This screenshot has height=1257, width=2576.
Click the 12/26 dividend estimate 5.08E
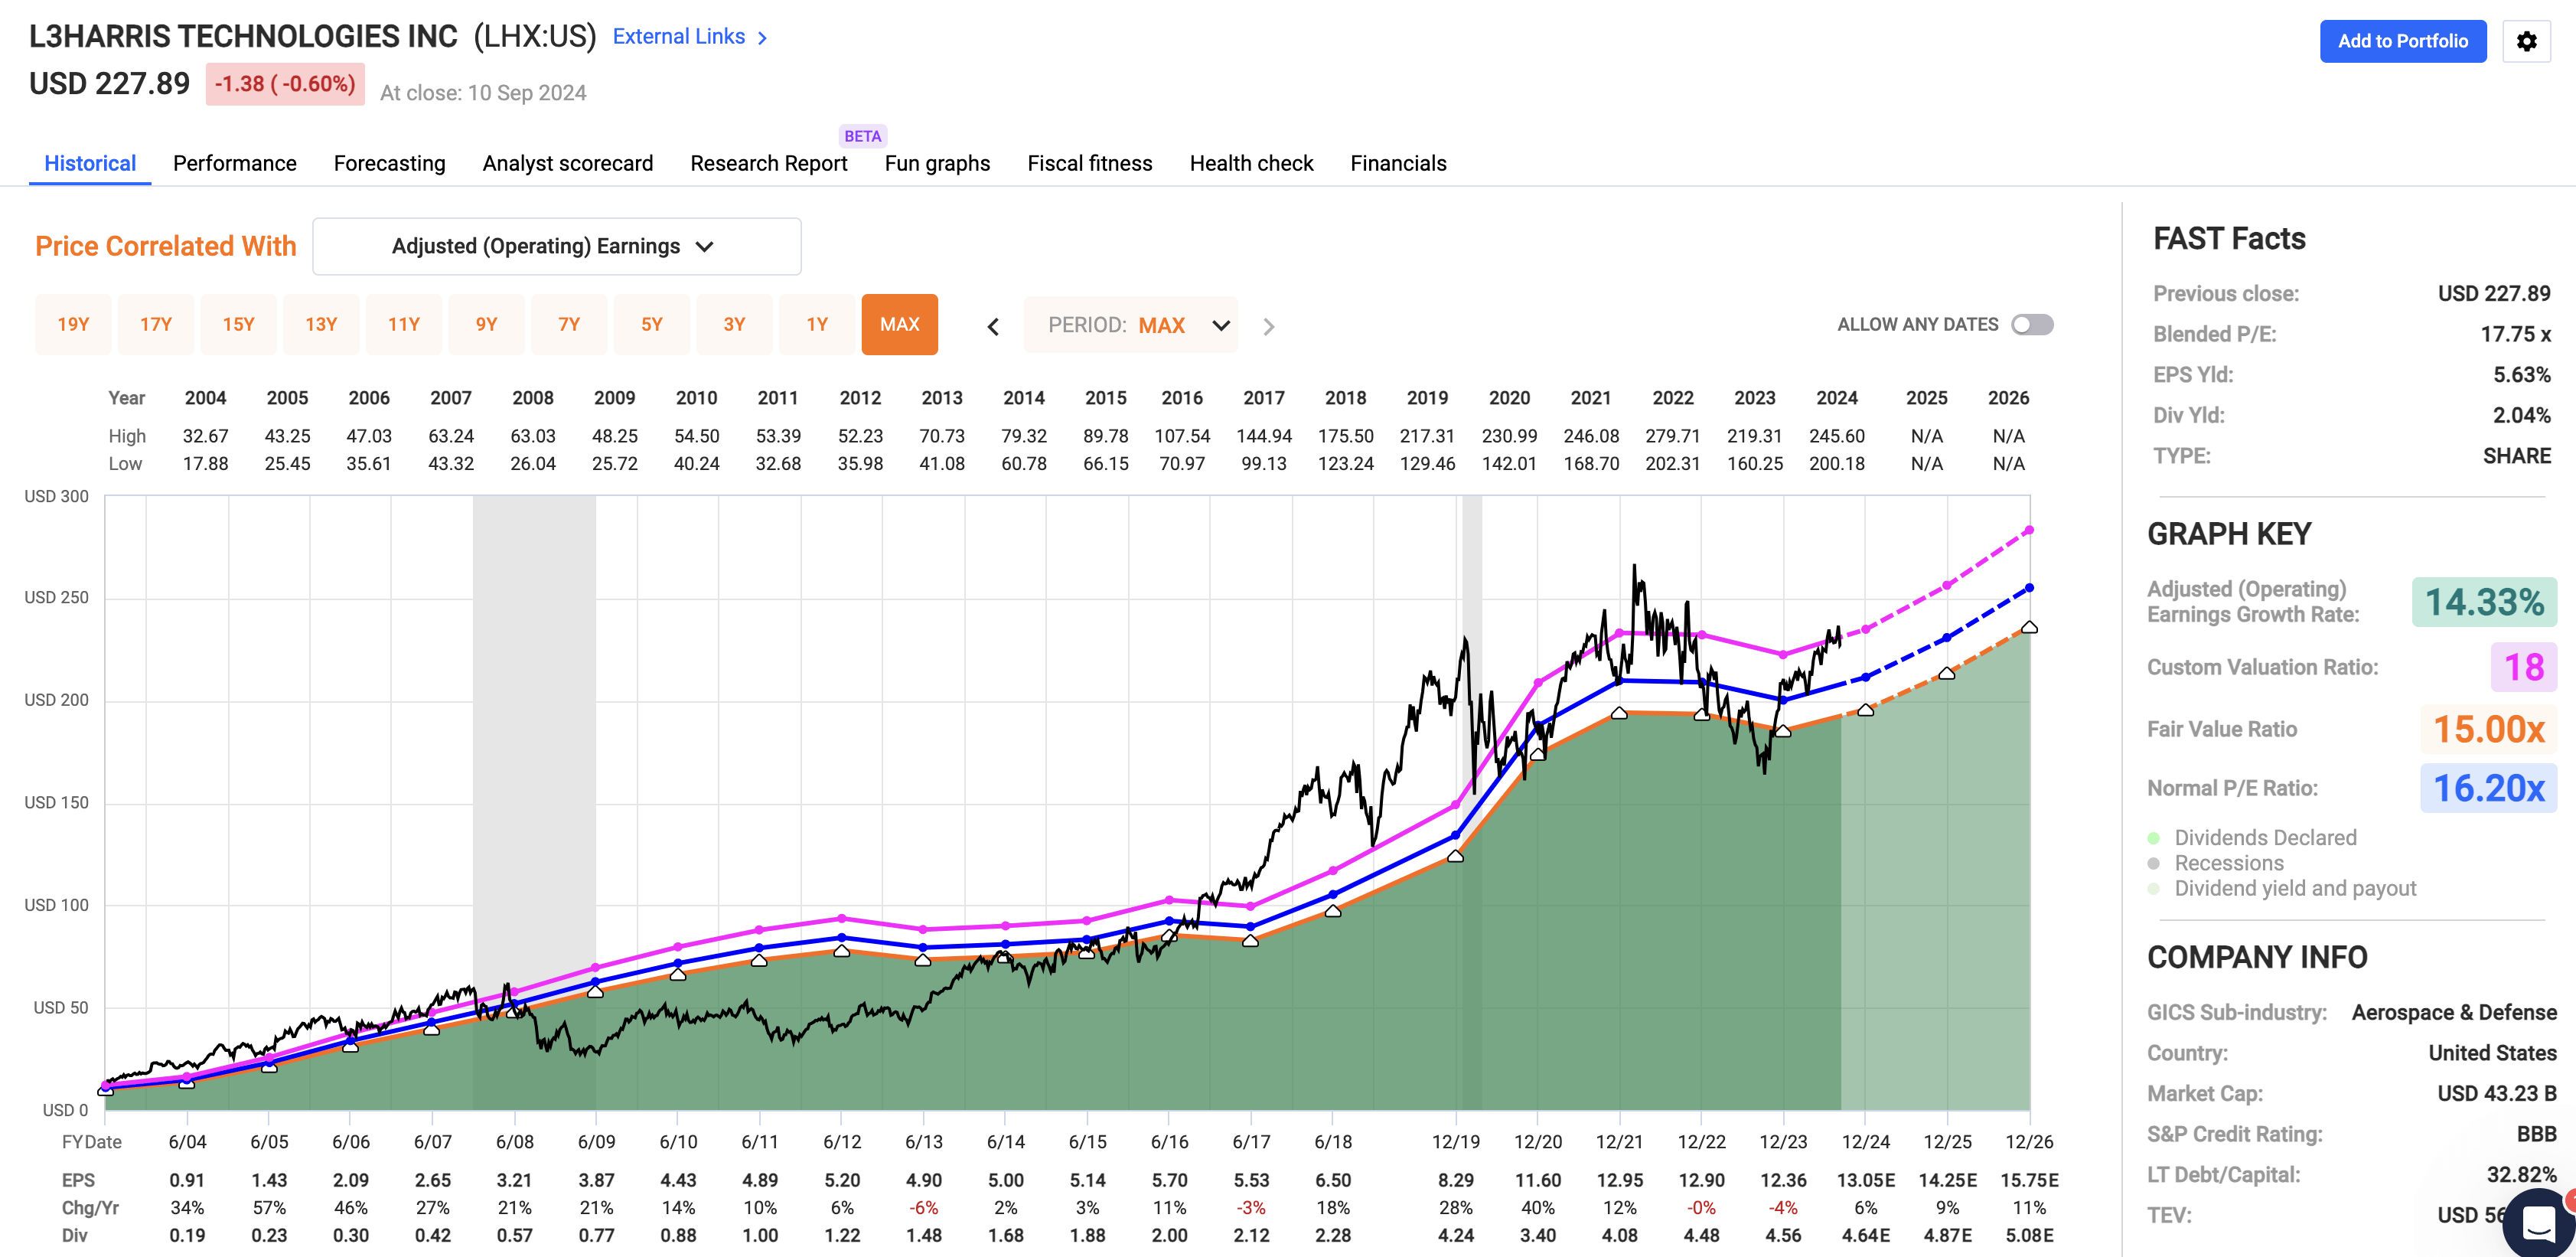click(2029, 1235)
